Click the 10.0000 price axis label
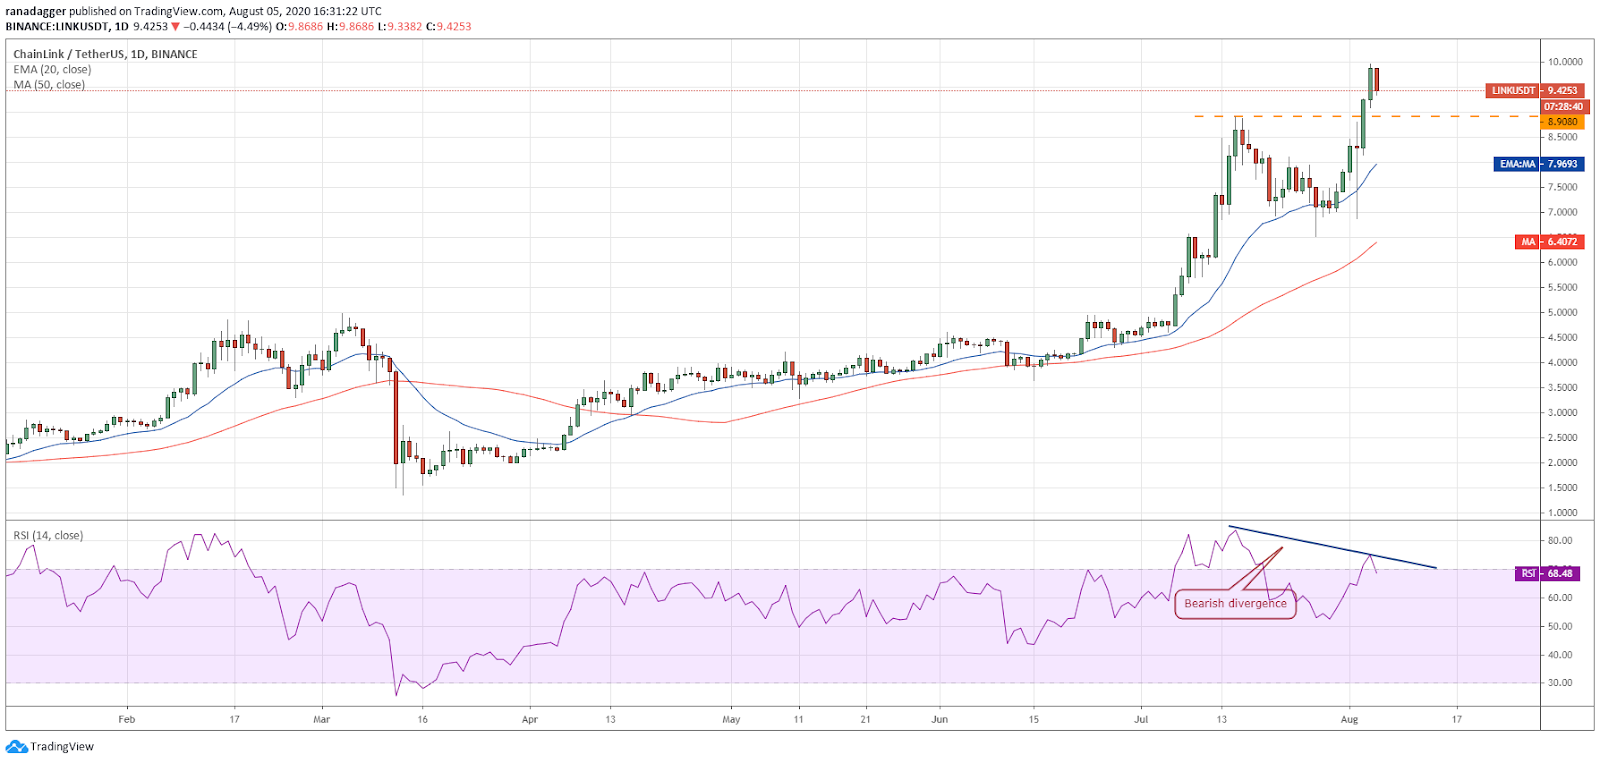This screenshot has width=1600, height=763. pyautogui.click(x=1565, y=62)
